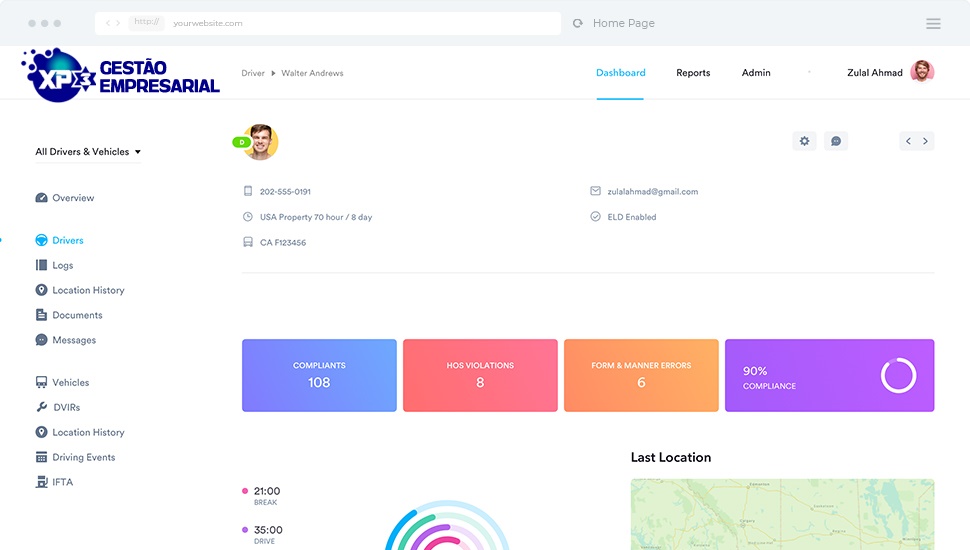
Task: Click the Last Location map
Action: pos(783,514)
